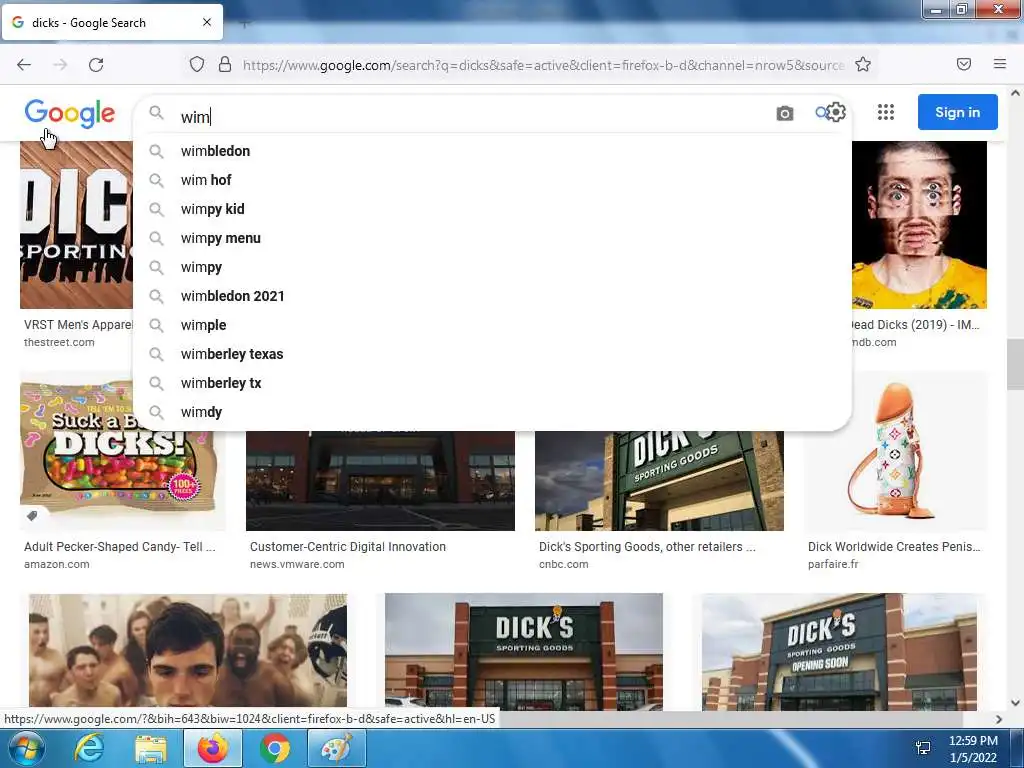1024x768 pixels.
Task: Open the clock showing 12:59 PM
Action: click(x=973, y=749)
